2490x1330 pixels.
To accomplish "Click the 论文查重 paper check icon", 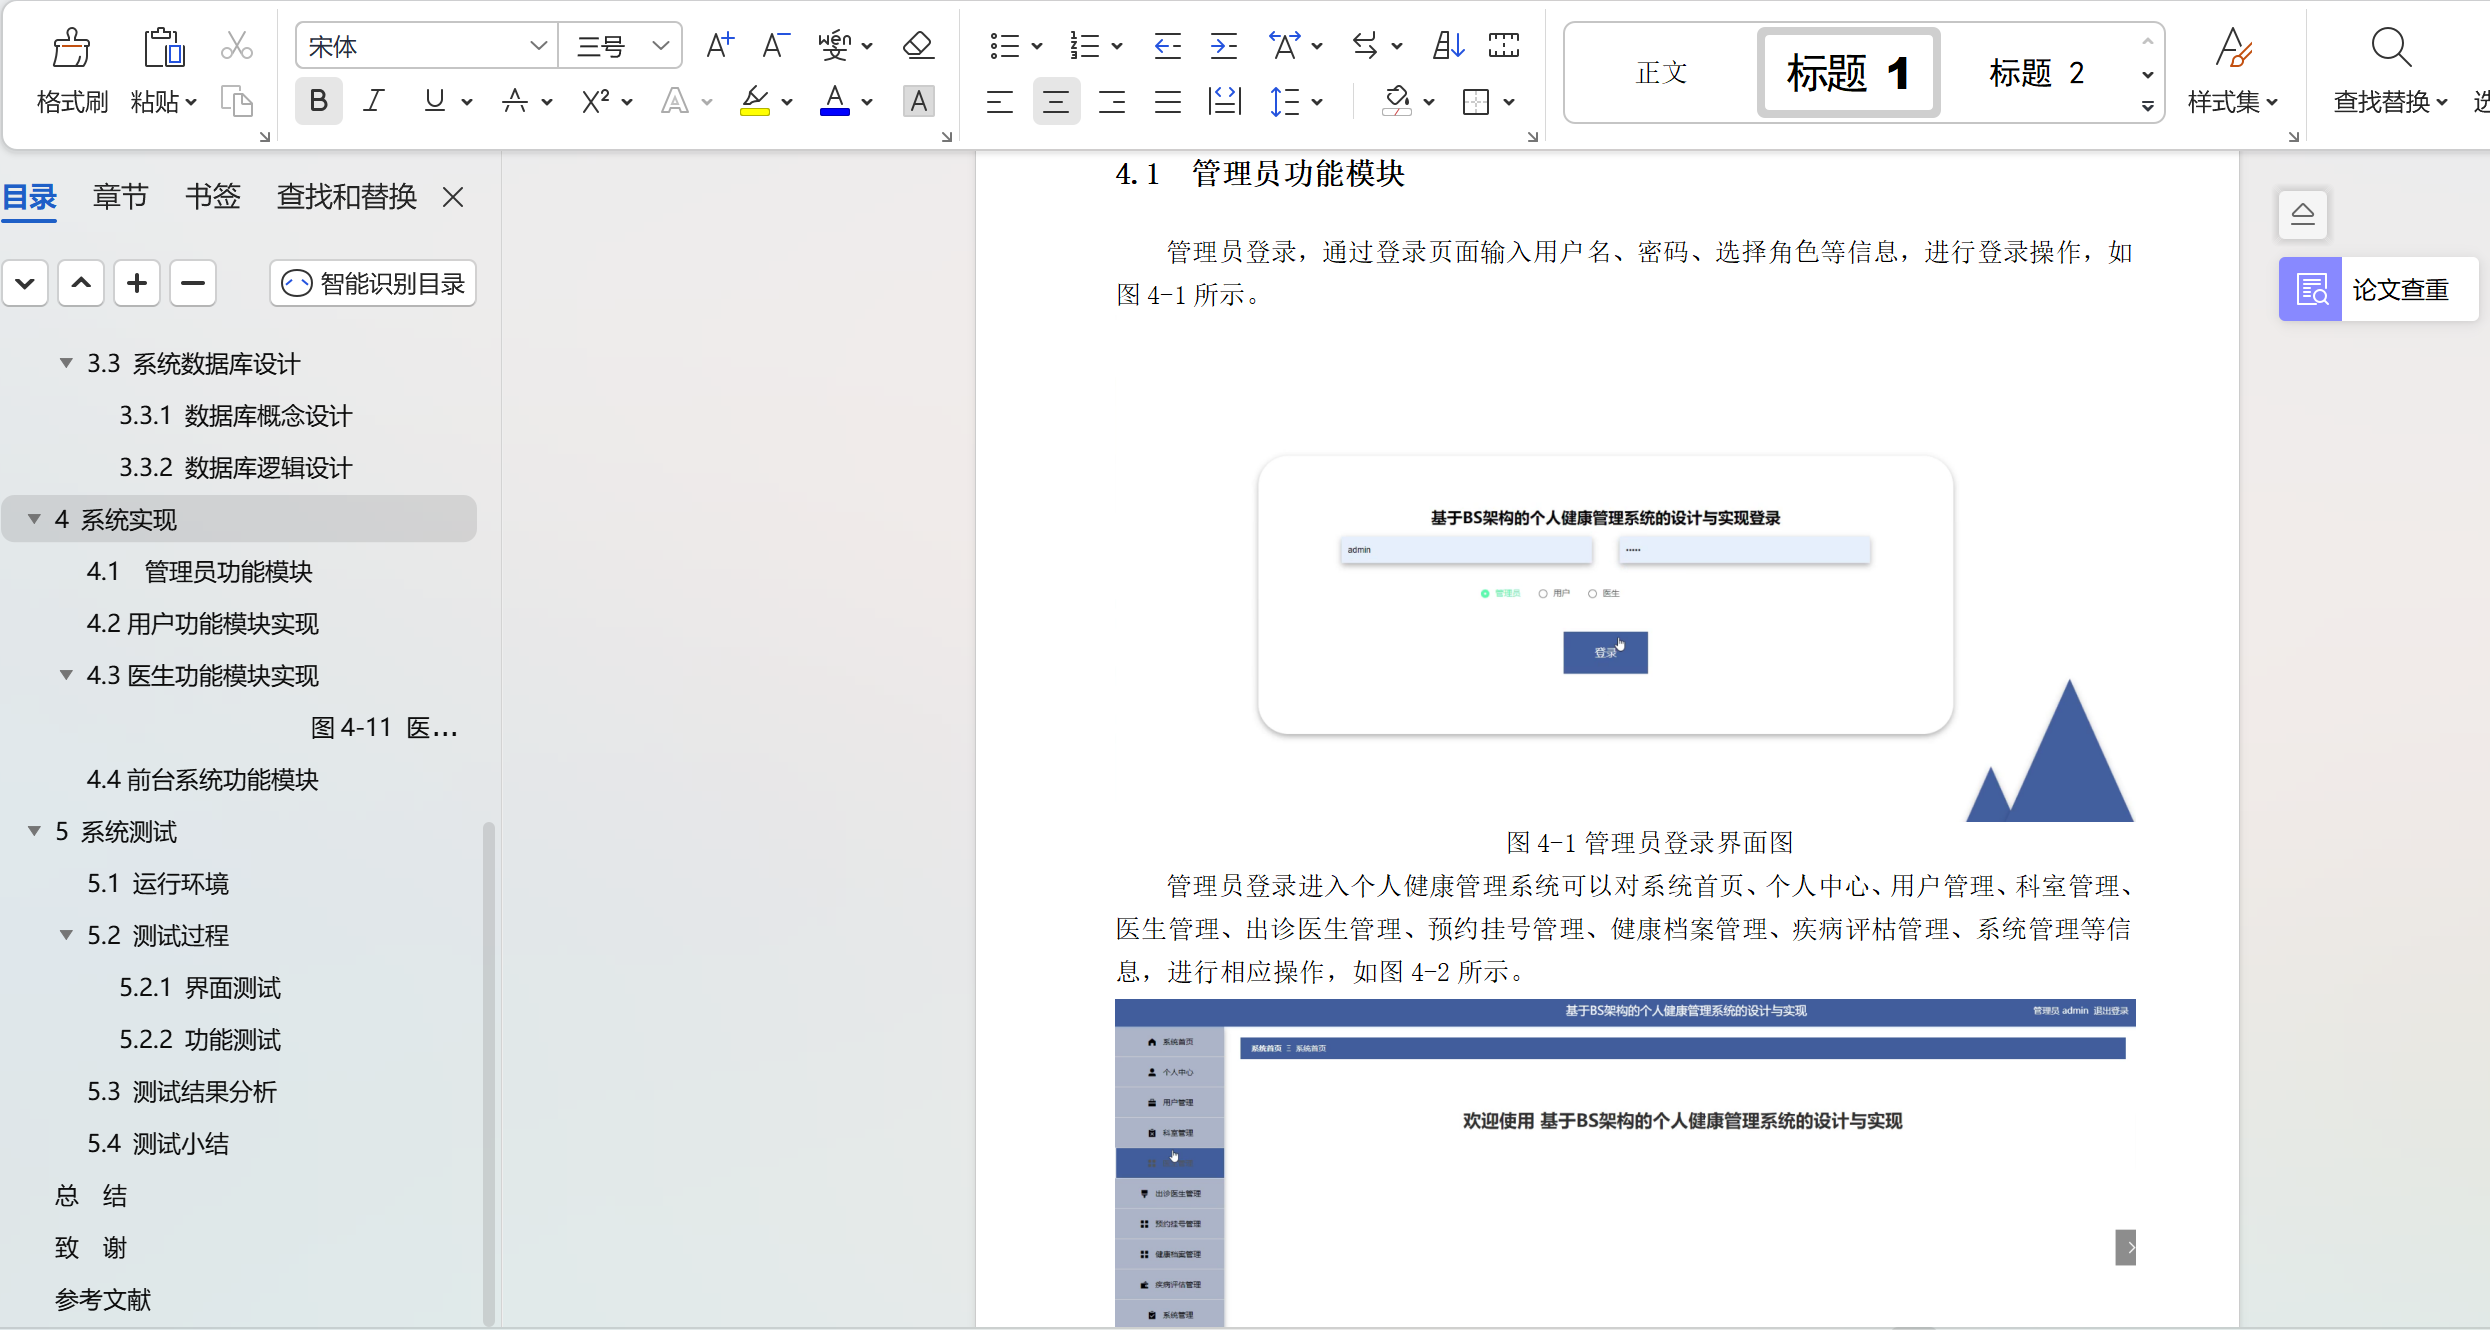I will coord(2310,290).
